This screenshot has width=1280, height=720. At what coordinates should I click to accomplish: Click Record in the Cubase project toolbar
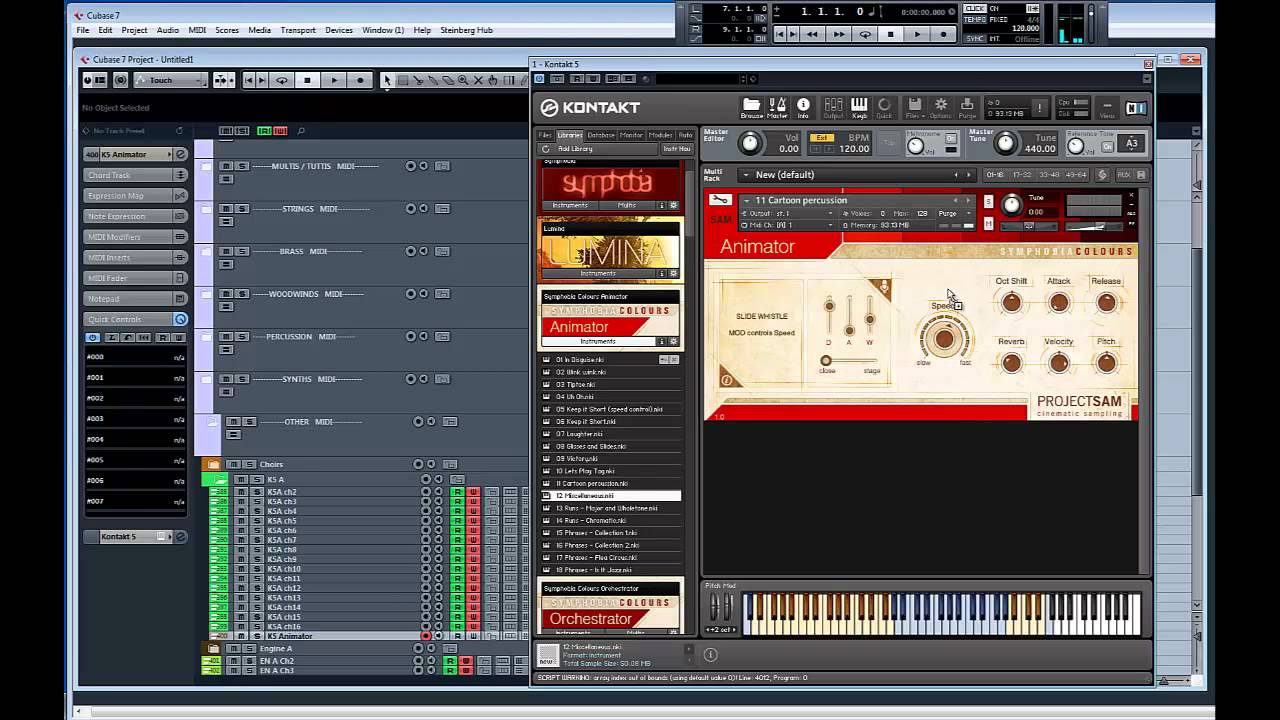coord(360,80)
